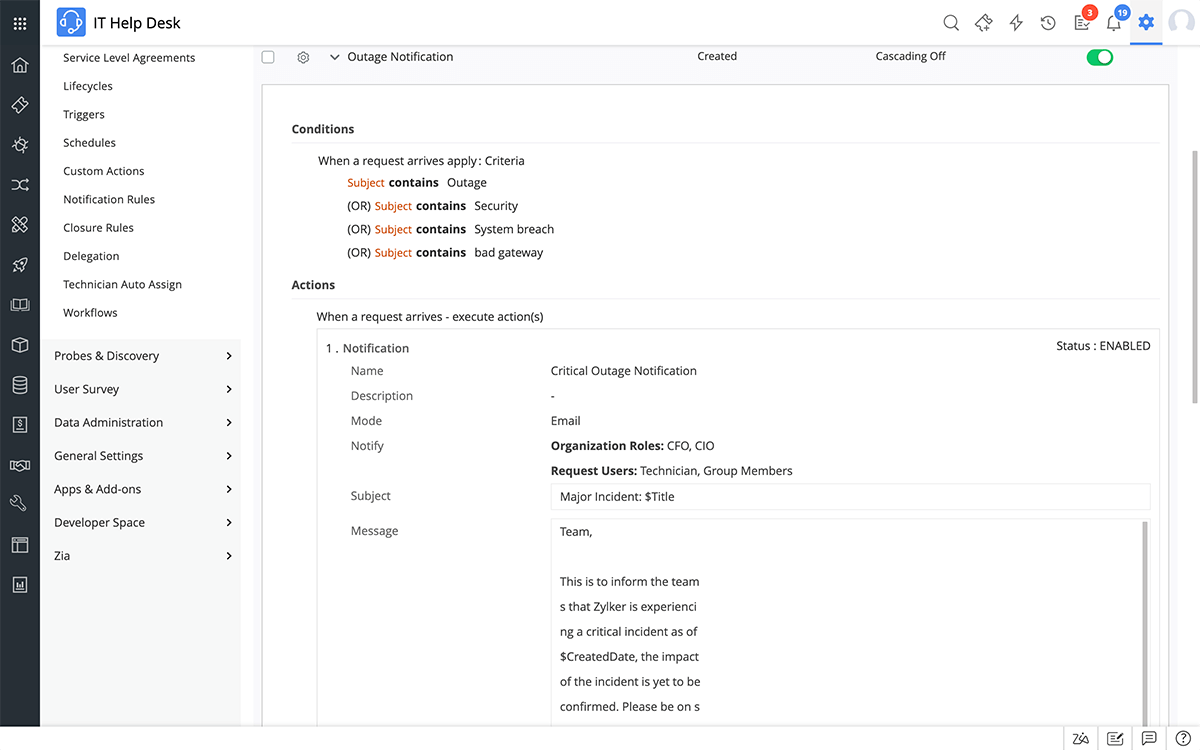The image size is (1200, 750).
Task: Click the Subject field with Major Incident
Action: pos(849,496)
